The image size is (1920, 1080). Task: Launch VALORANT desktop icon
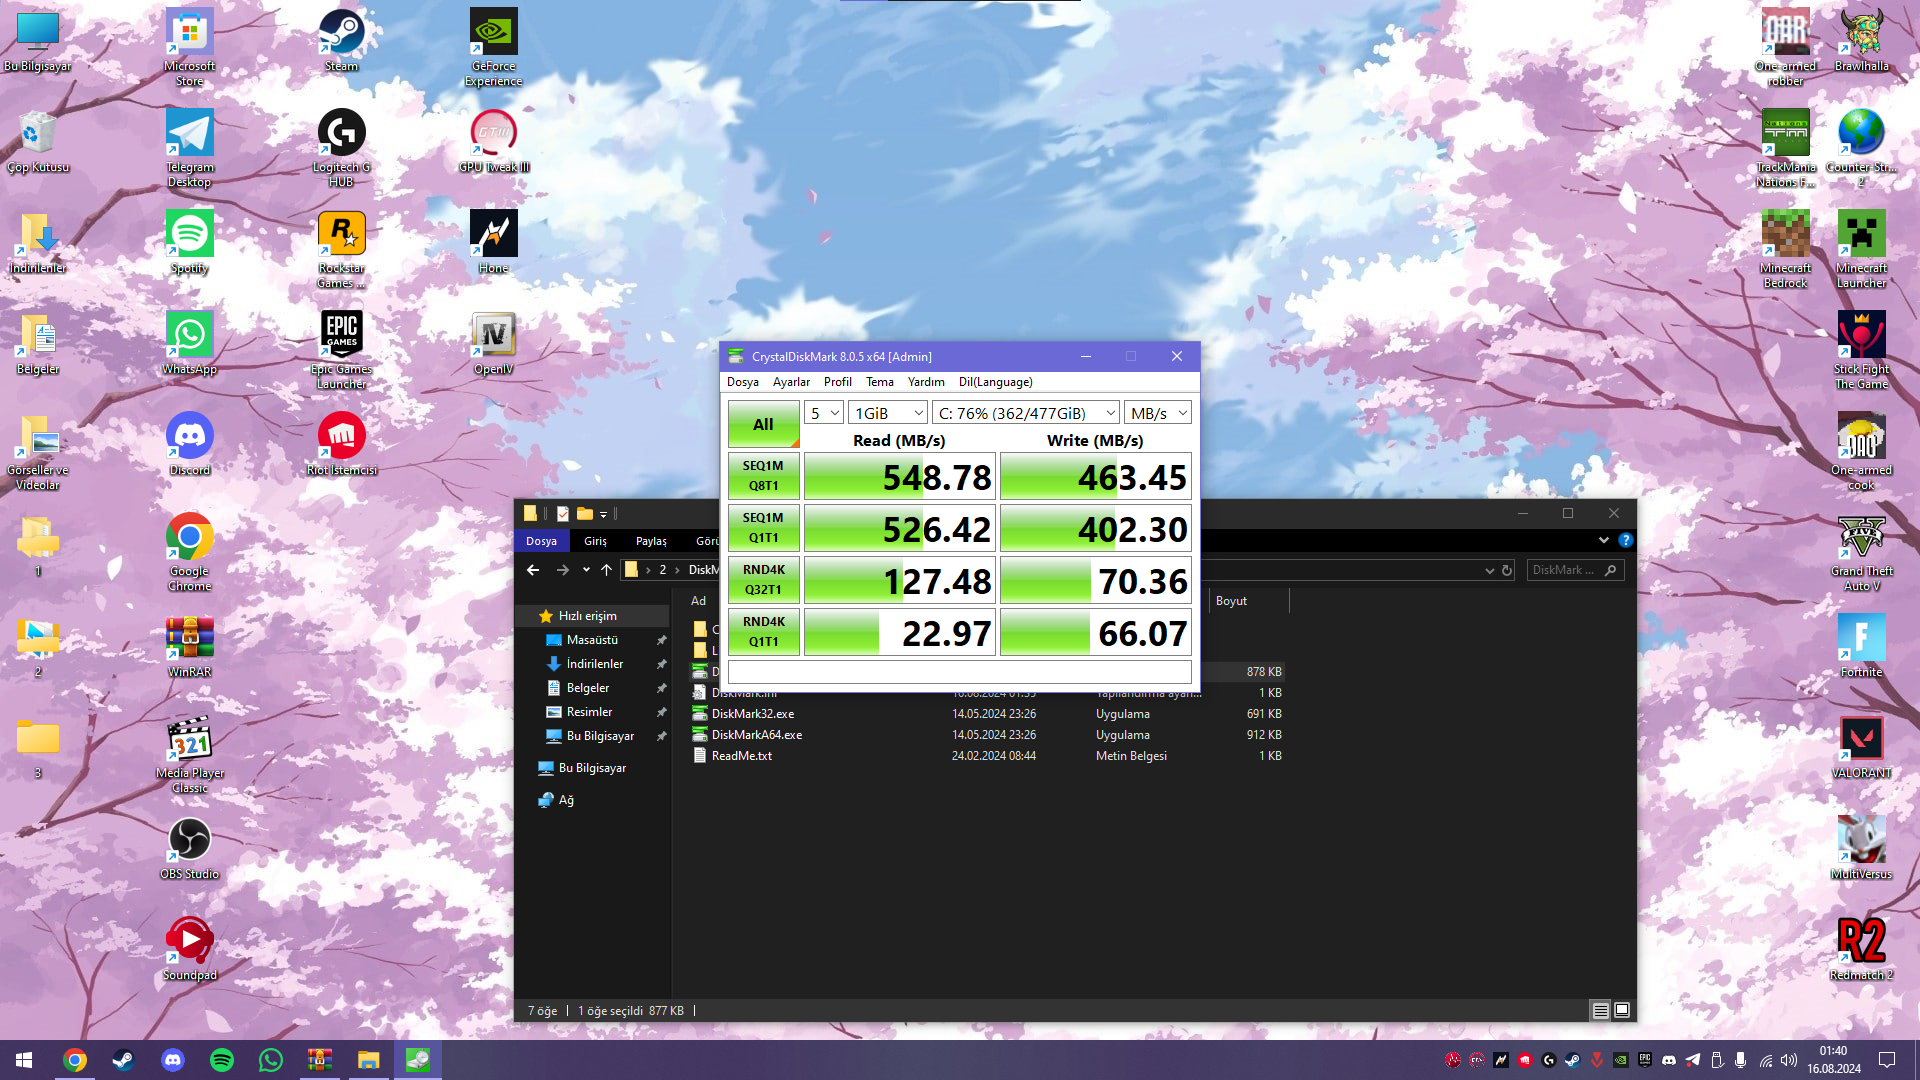coord(1861,747)
